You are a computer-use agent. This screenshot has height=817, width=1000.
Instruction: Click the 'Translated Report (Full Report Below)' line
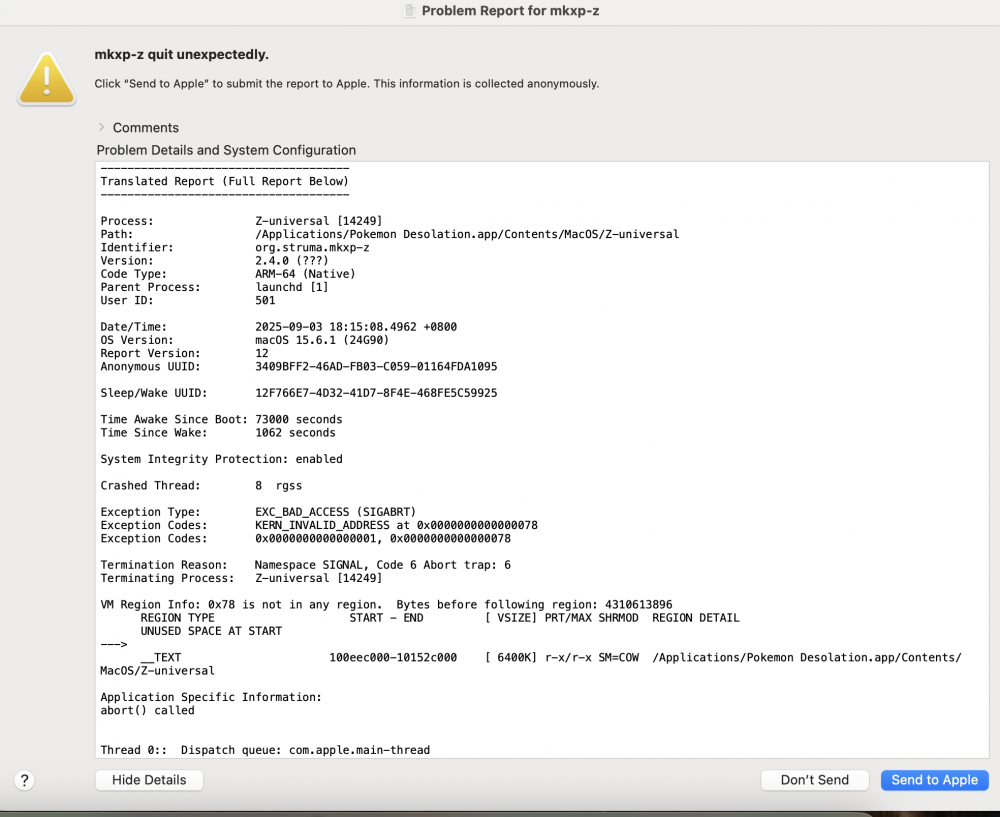224,181
